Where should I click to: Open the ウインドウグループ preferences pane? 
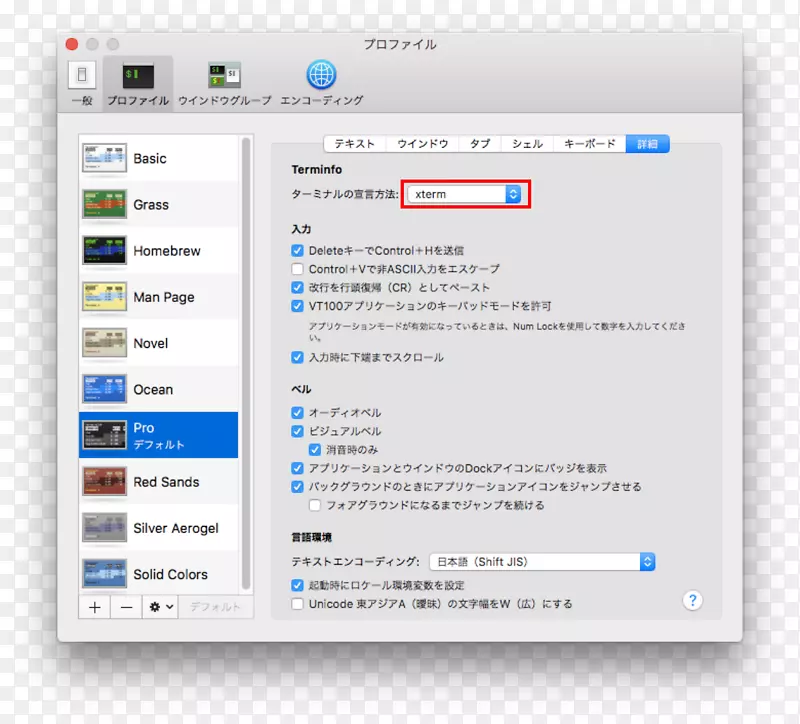[x=224, y=82]
